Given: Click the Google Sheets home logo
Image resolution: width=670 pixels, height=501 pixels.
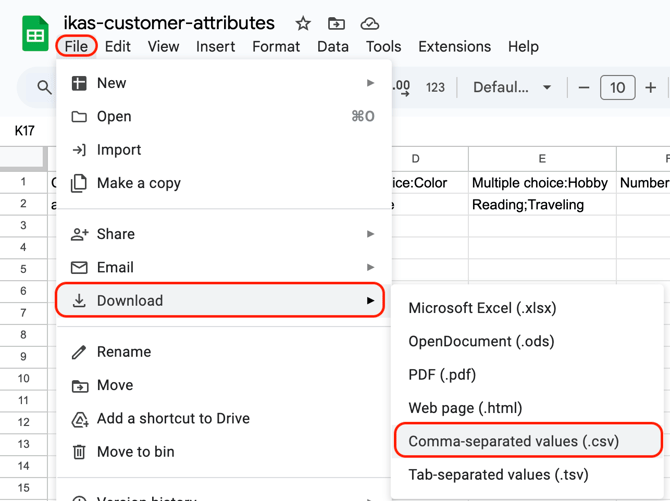Looking at the screenshot, I should click(35, 34).
